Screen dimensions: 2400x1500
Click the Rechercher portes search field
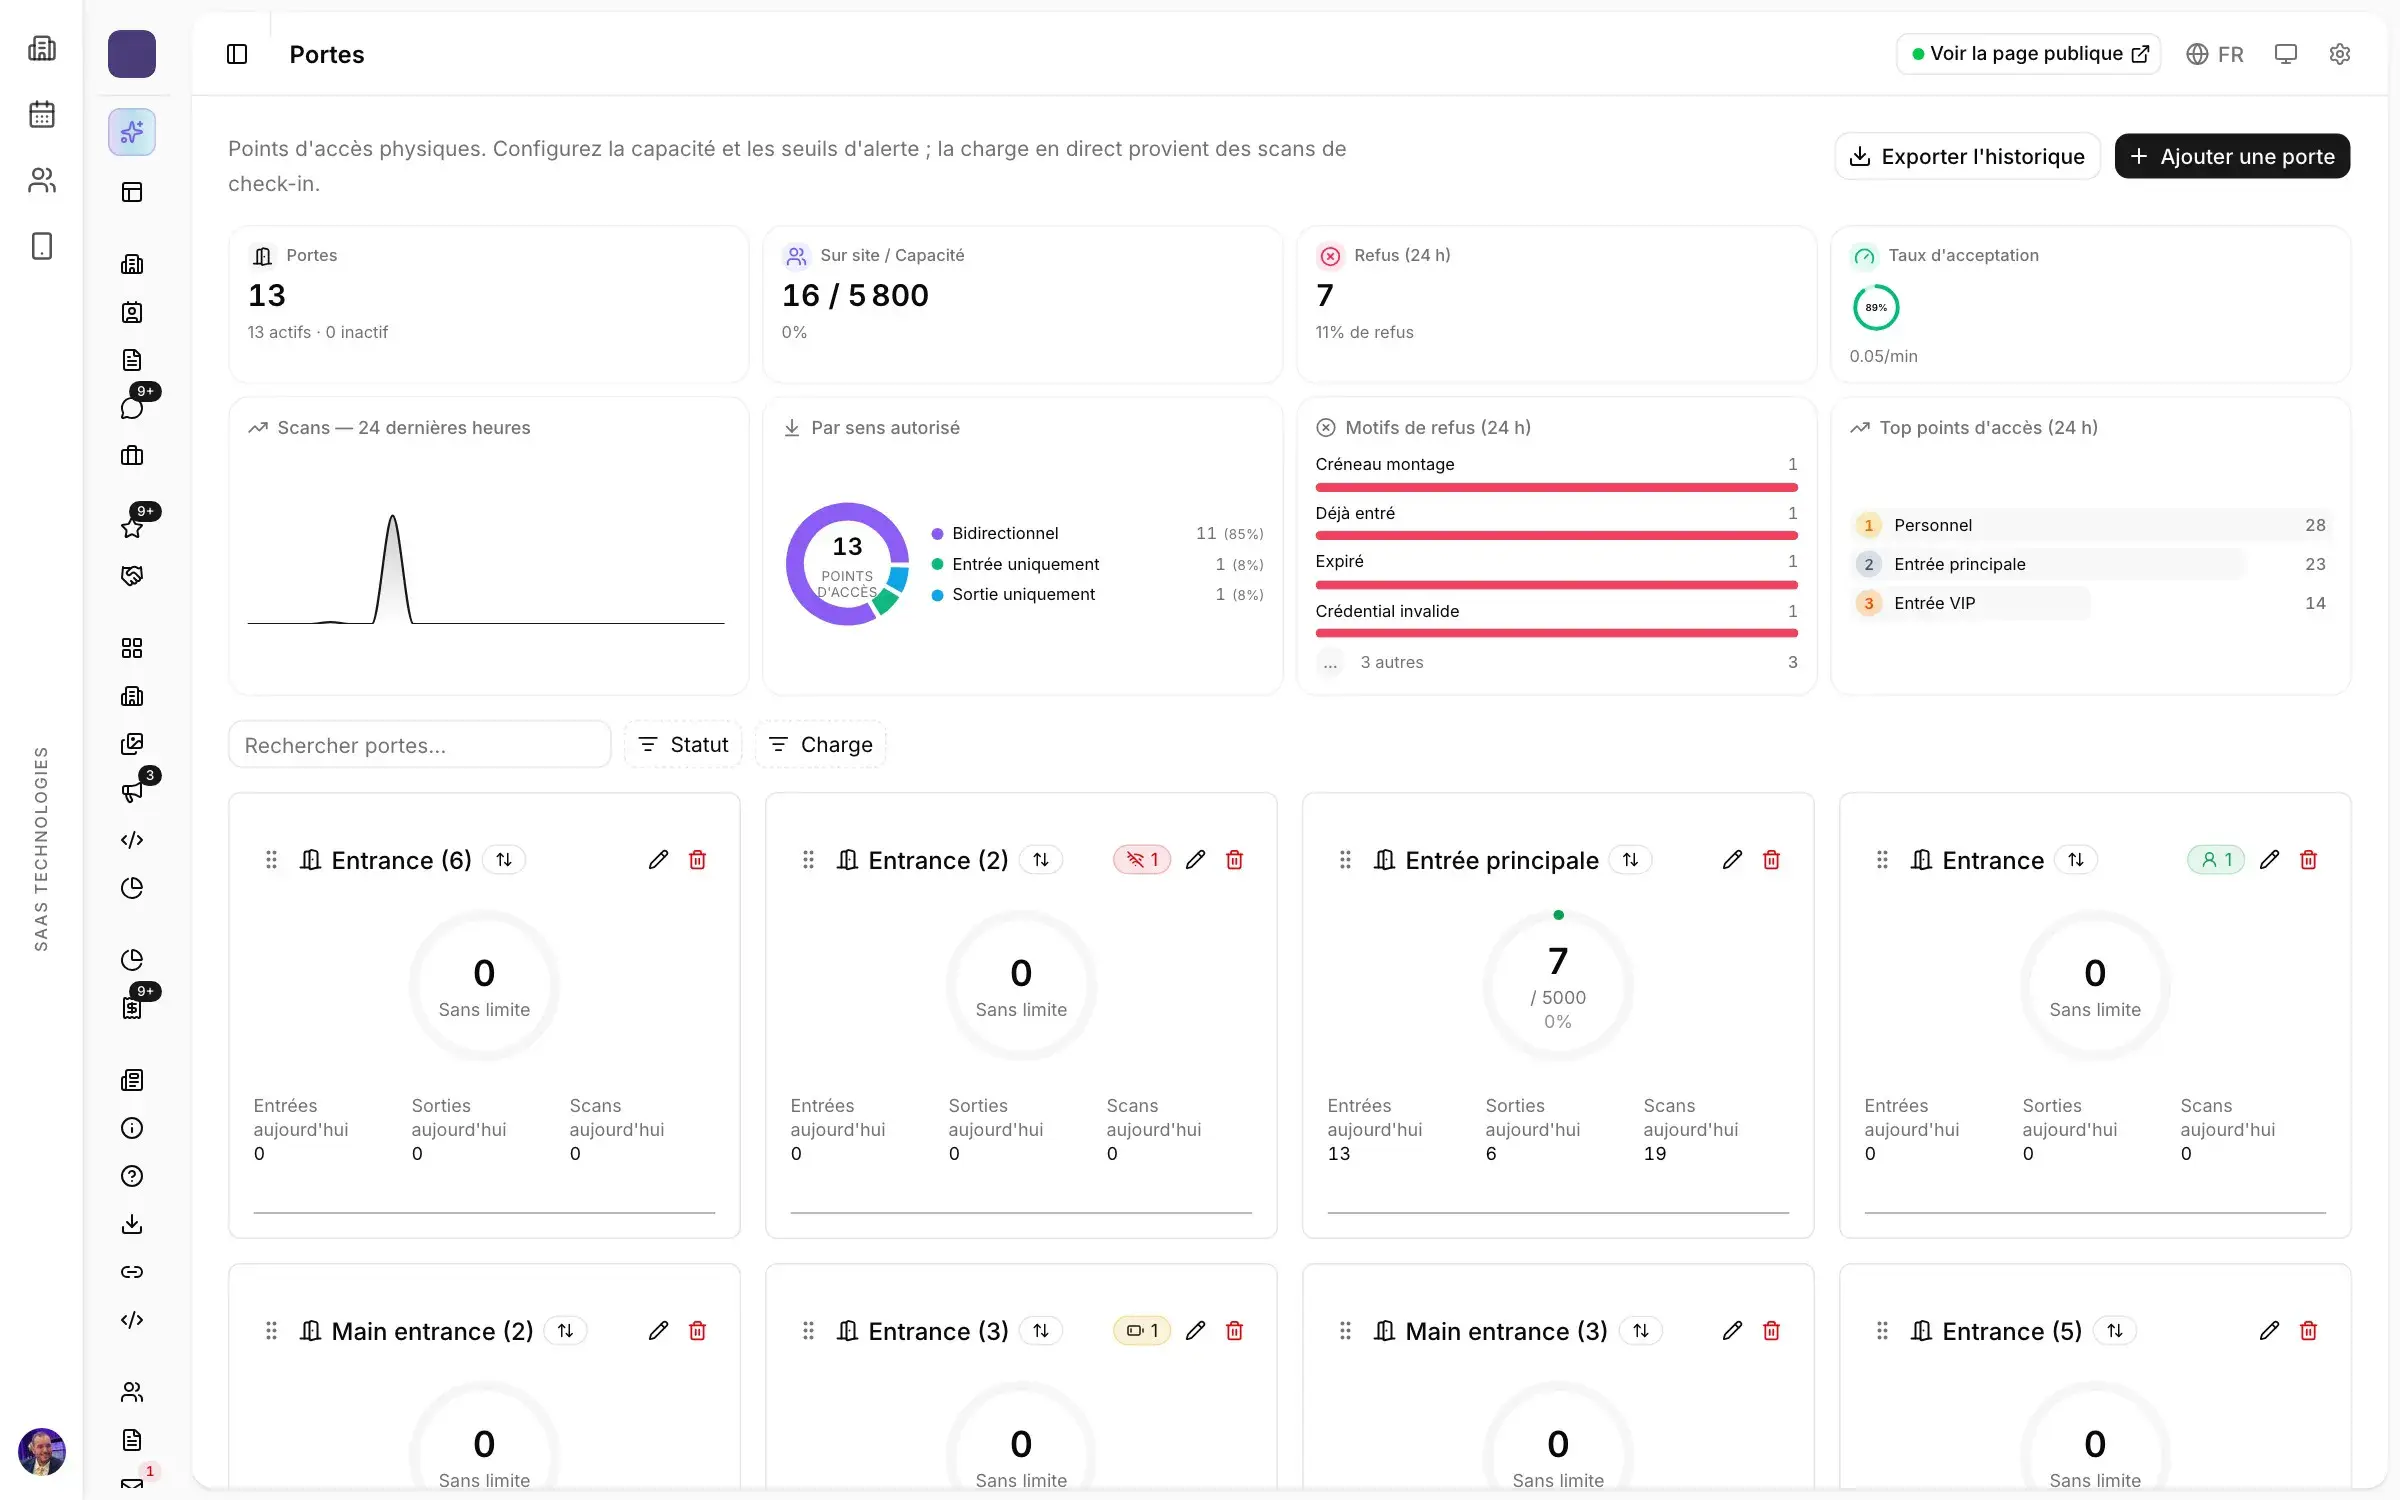(419, 745)
